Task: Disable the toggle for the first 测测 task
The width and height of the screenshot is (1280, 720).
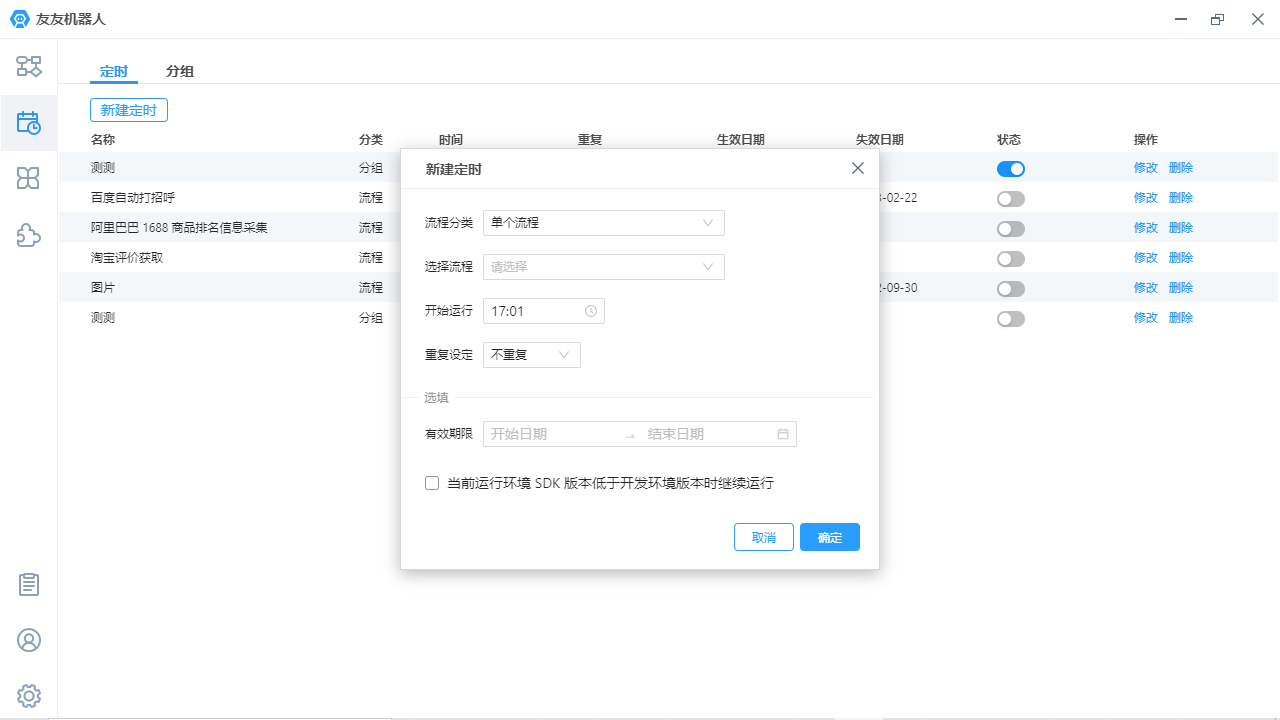Action: [x=1010, y=168]
